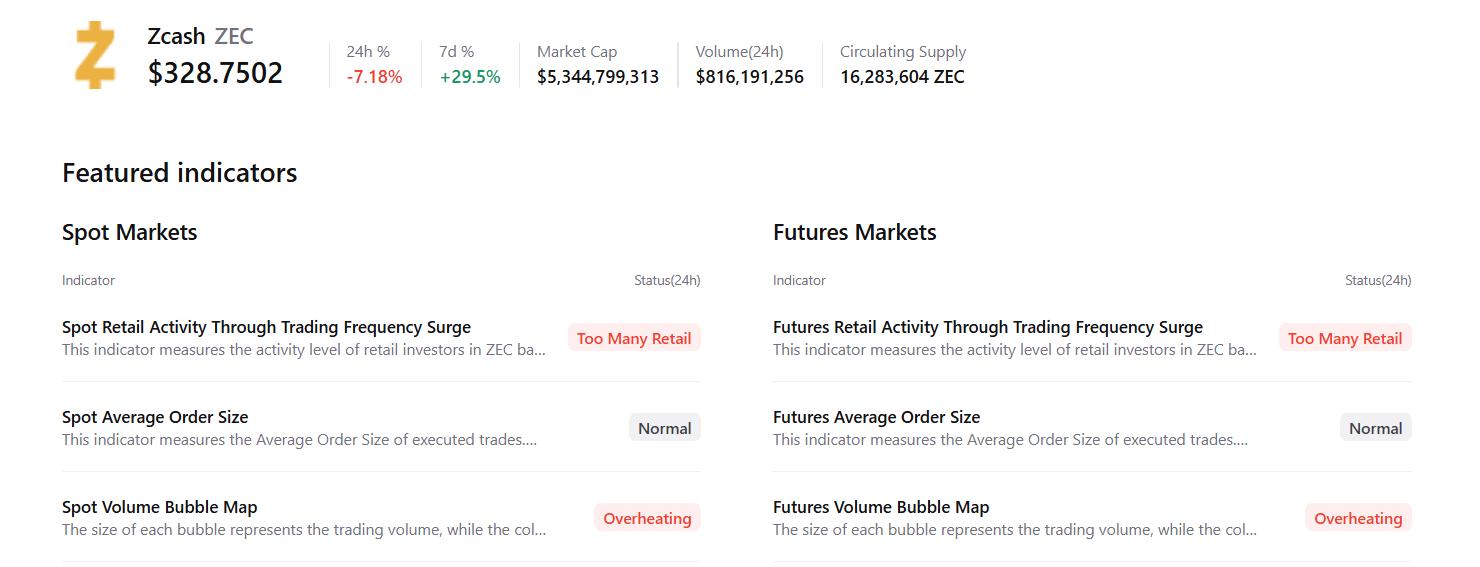Click the Spot Markets section heading
Screen dimensions: 1480x567
(130, 232)
